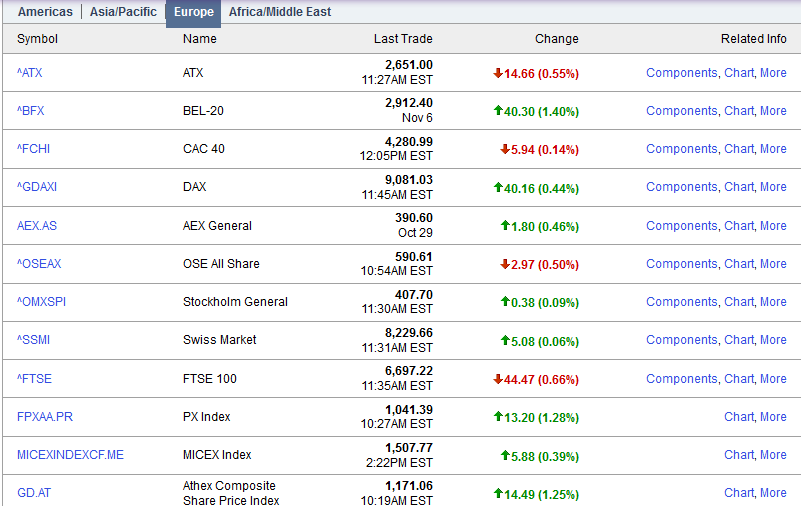
Task: Click More in the Athex Composite row
Action: click(773, 493)
